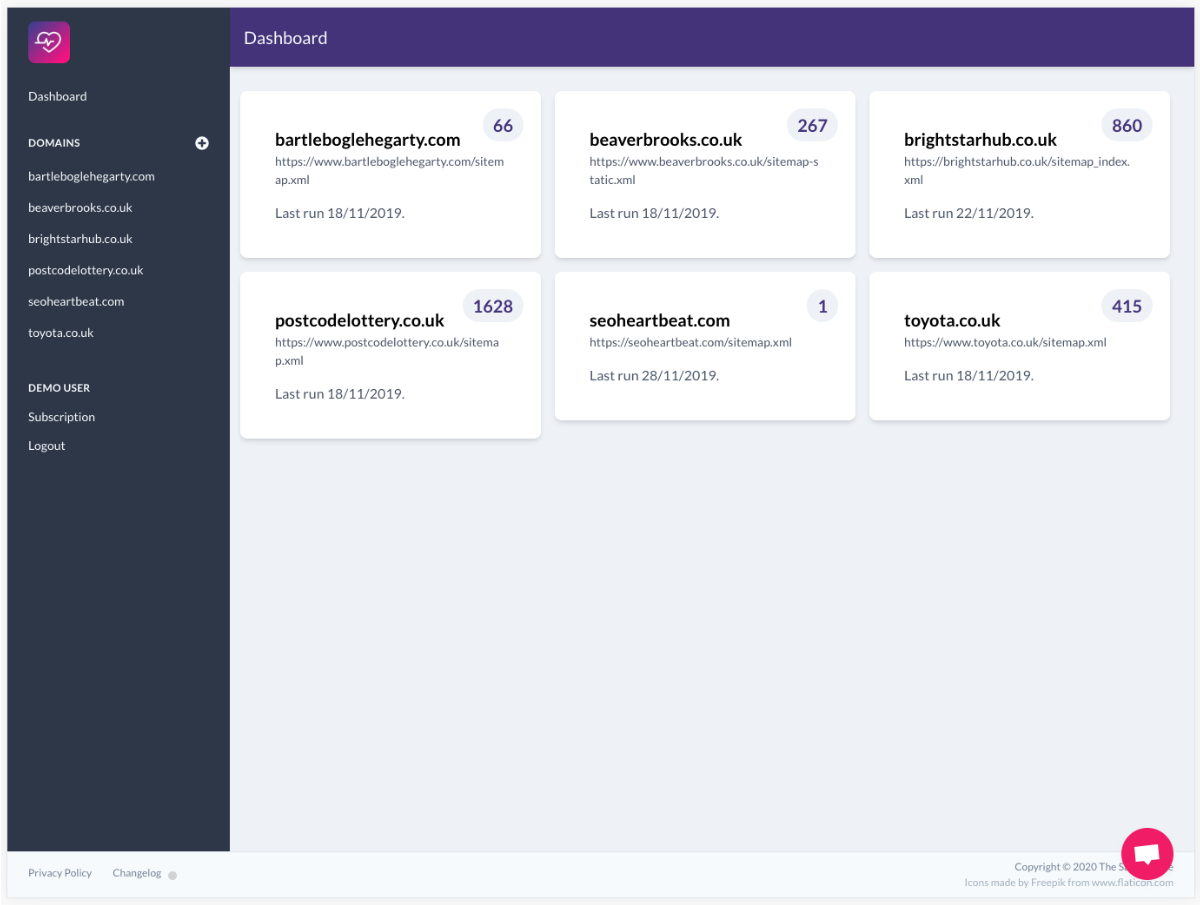Open the chat widget bubble
Viewport: 1200px width, 905px height.
pyautogui.click(x=1147, y=854)
